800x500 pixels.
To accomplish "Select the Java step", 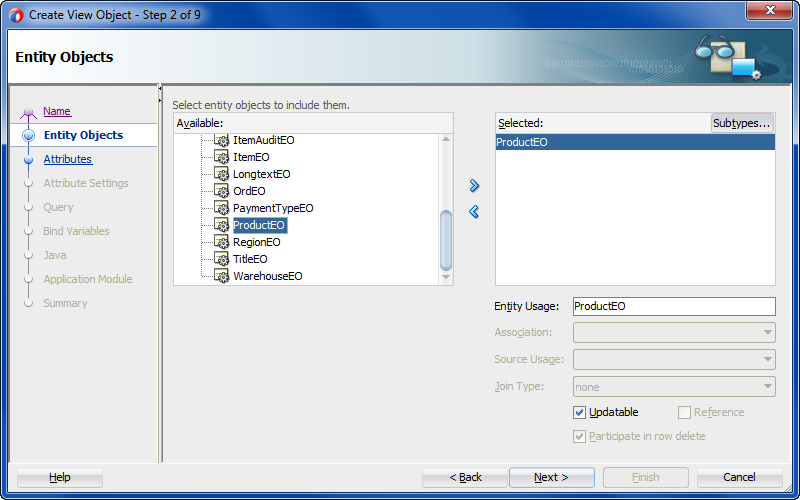I will pyautogui.click(x=55, y=255).
